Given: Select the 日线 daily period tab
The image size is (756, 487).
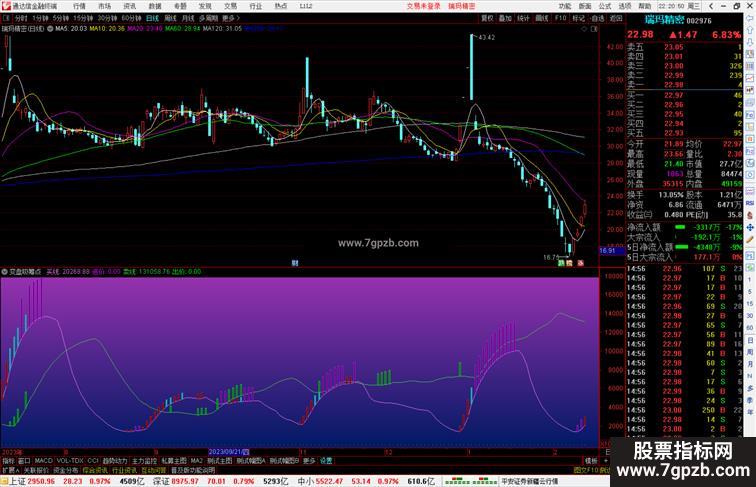Looking at the screenshot, I should (x=152, y=18).
